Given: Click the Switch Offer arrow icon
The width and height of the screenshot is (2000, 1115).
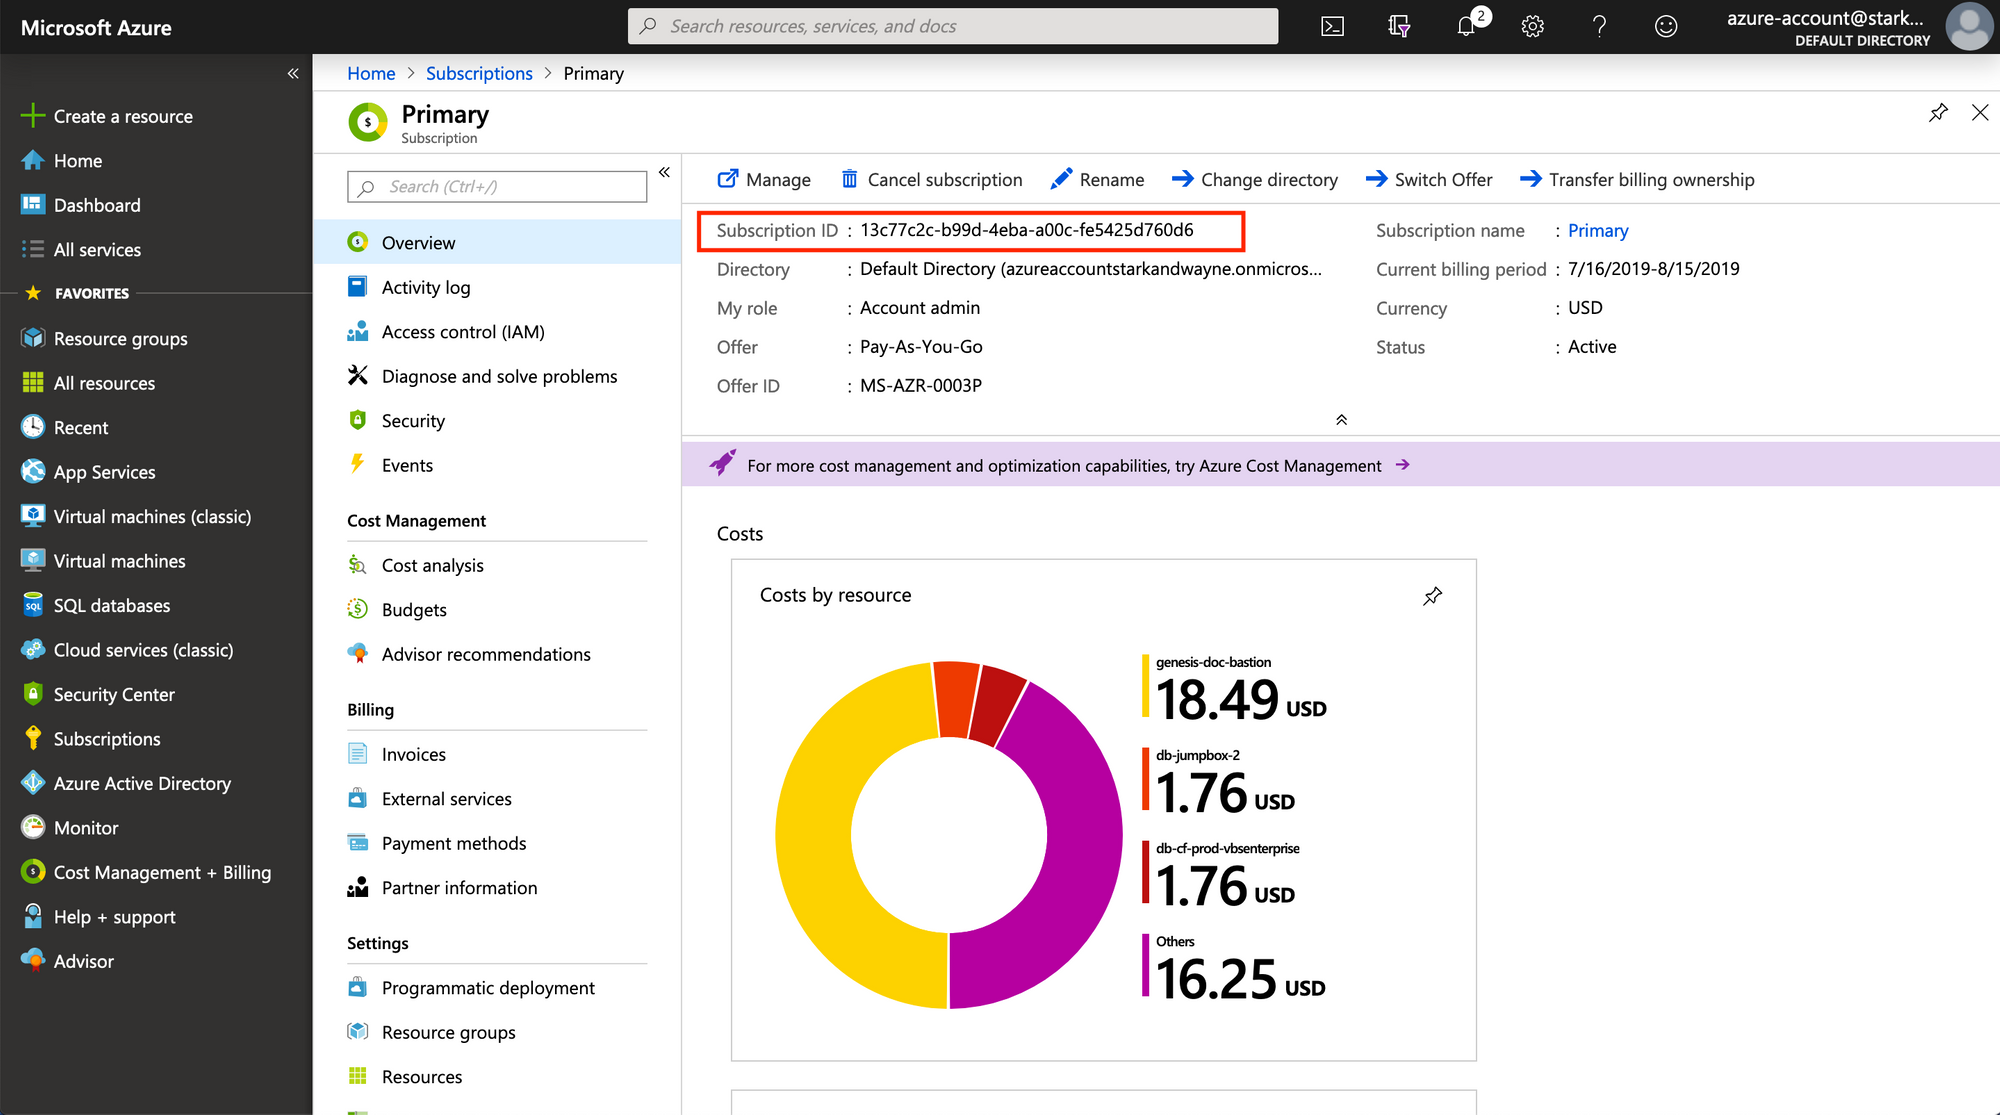Looking at the screenshot, I should click(x=1376, y=179).
